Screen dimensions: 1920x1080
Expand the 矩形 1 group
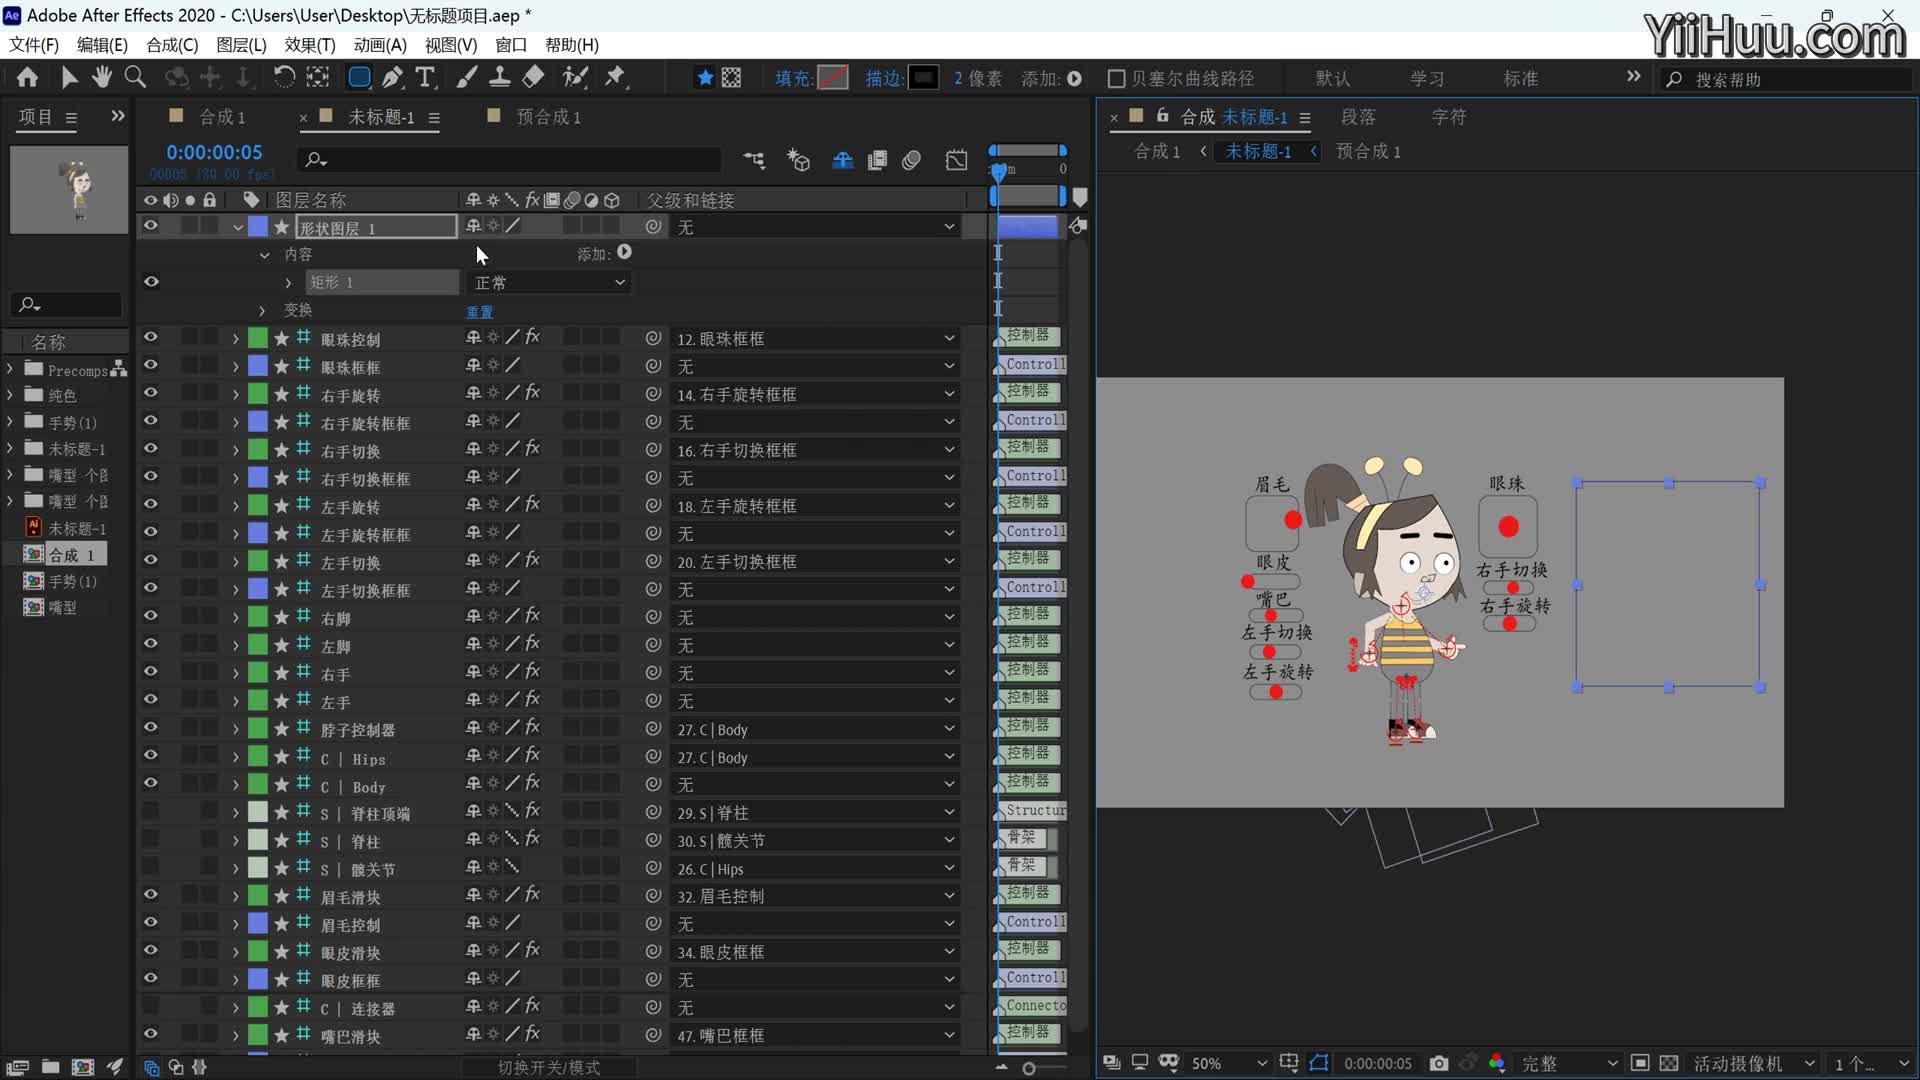click(x=288, y=283)
